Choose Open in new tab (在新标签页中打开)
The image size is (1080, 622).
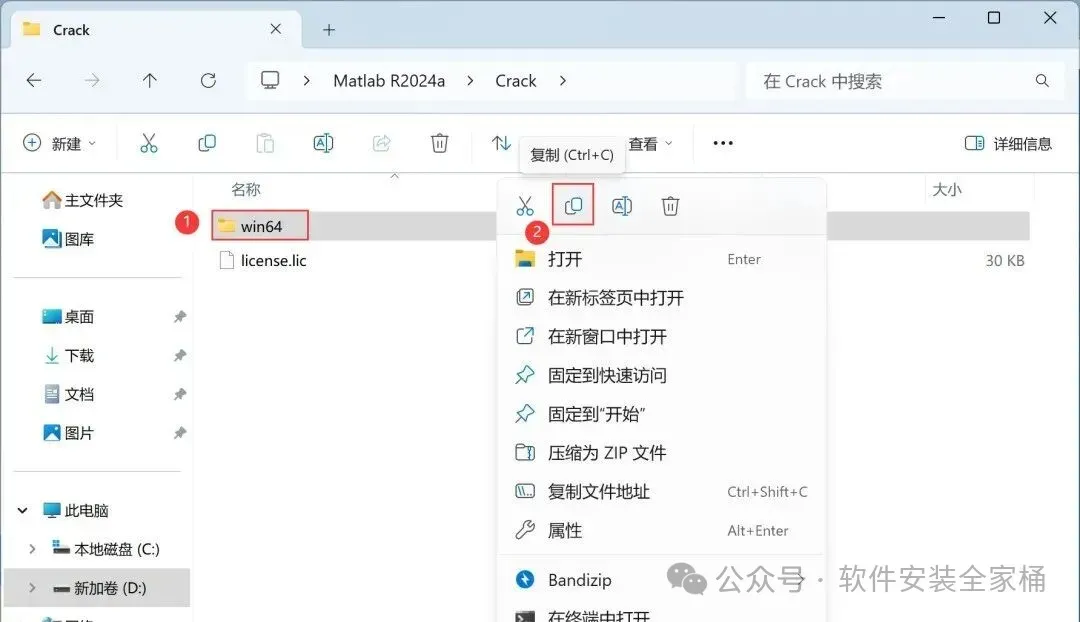661,298
